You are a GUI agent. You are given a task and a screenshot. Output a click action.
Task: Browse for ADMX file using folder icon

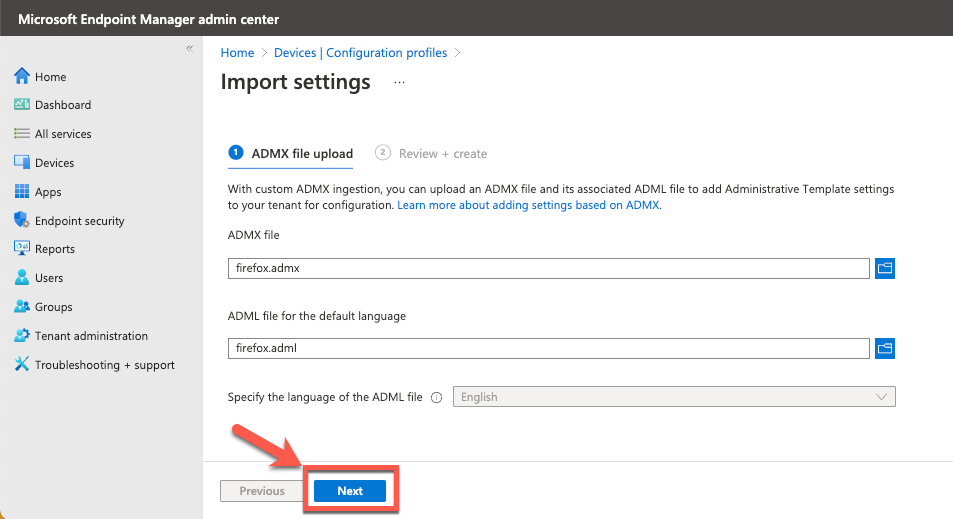tap(885, 268)
